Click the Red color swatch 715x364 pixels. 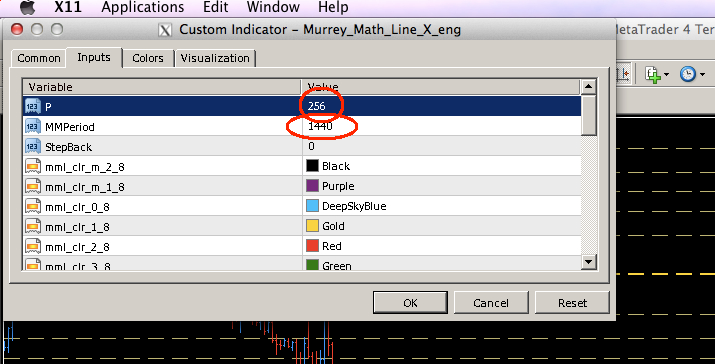[x=312, y=246]
